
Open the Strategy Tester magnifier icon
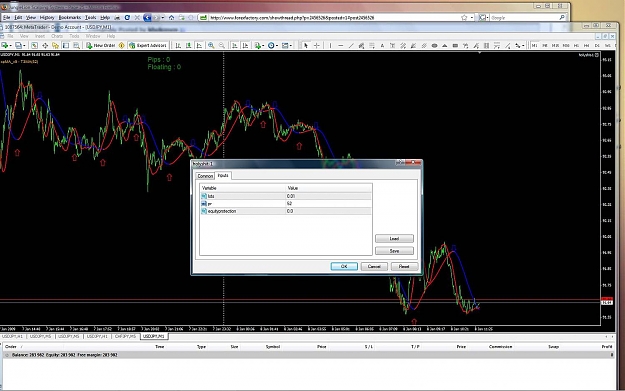[x=76, y=45]
